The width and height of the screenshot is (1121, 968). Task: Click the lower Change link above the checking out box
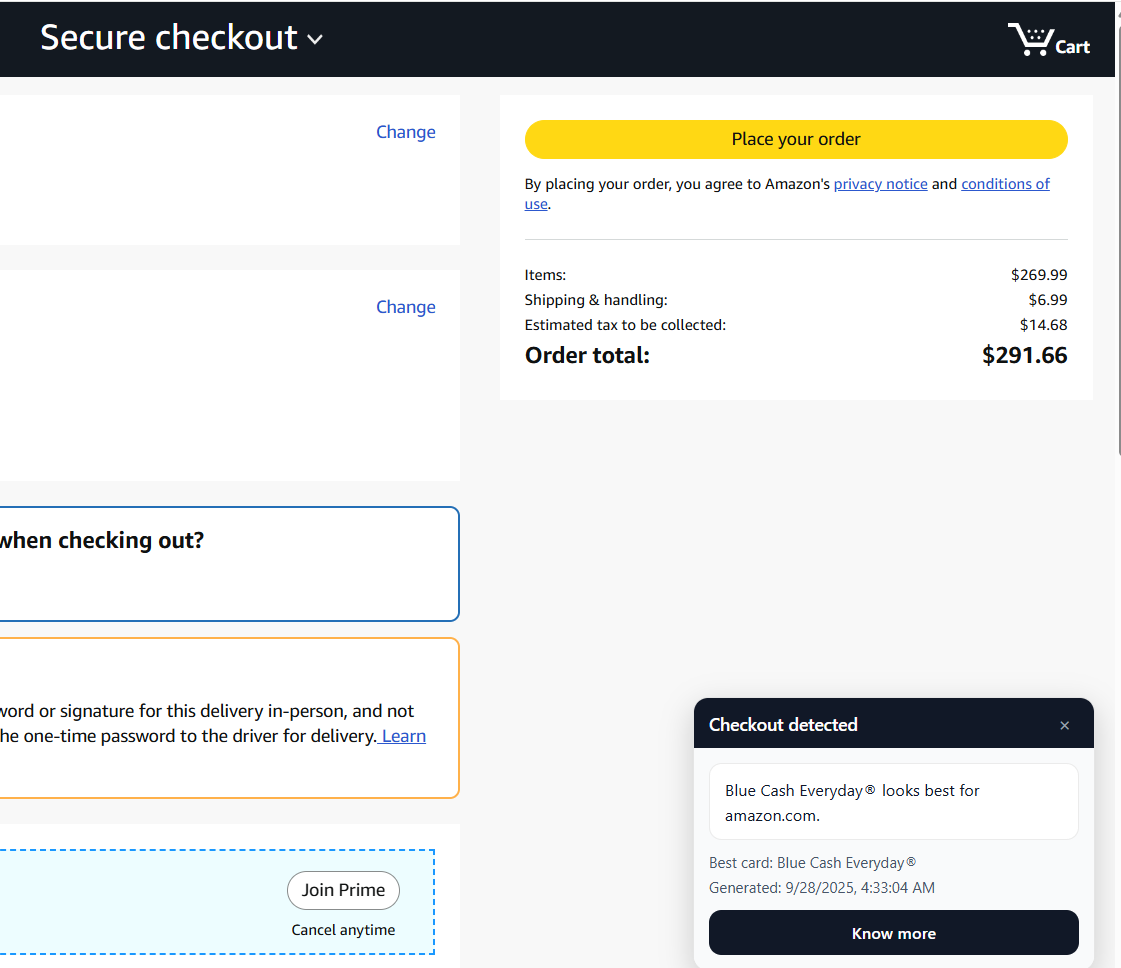[405, 307]
